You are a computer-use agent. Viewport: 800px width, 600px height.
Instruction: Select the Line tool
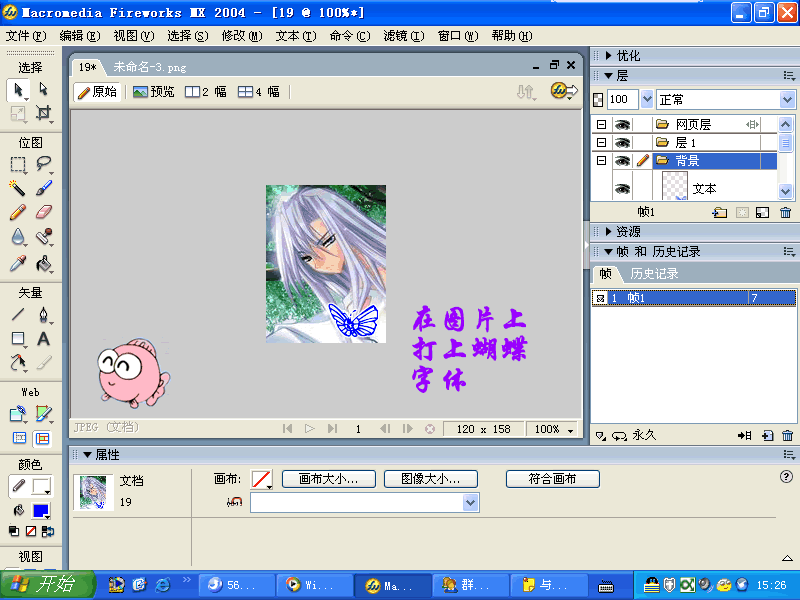pos(18,314)
